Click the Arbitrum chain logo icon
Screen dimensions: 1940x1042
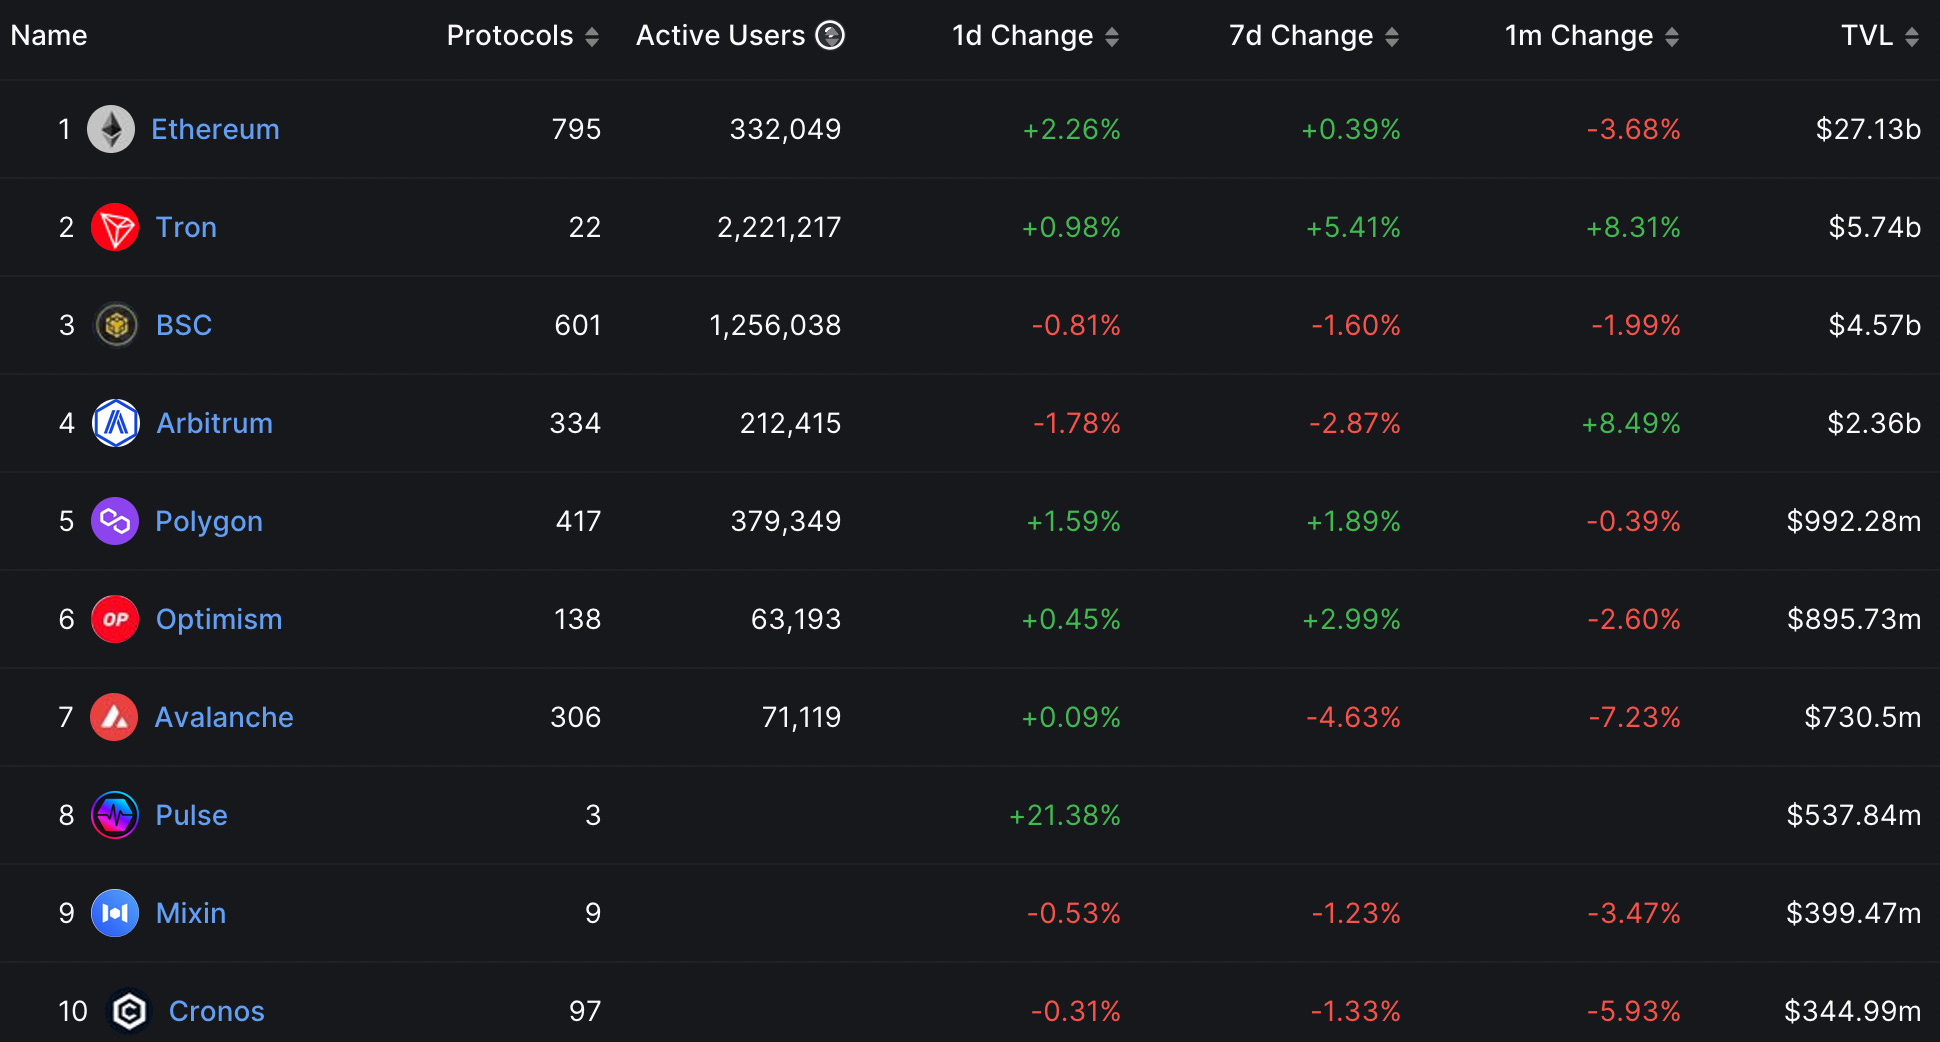(116, 423)
